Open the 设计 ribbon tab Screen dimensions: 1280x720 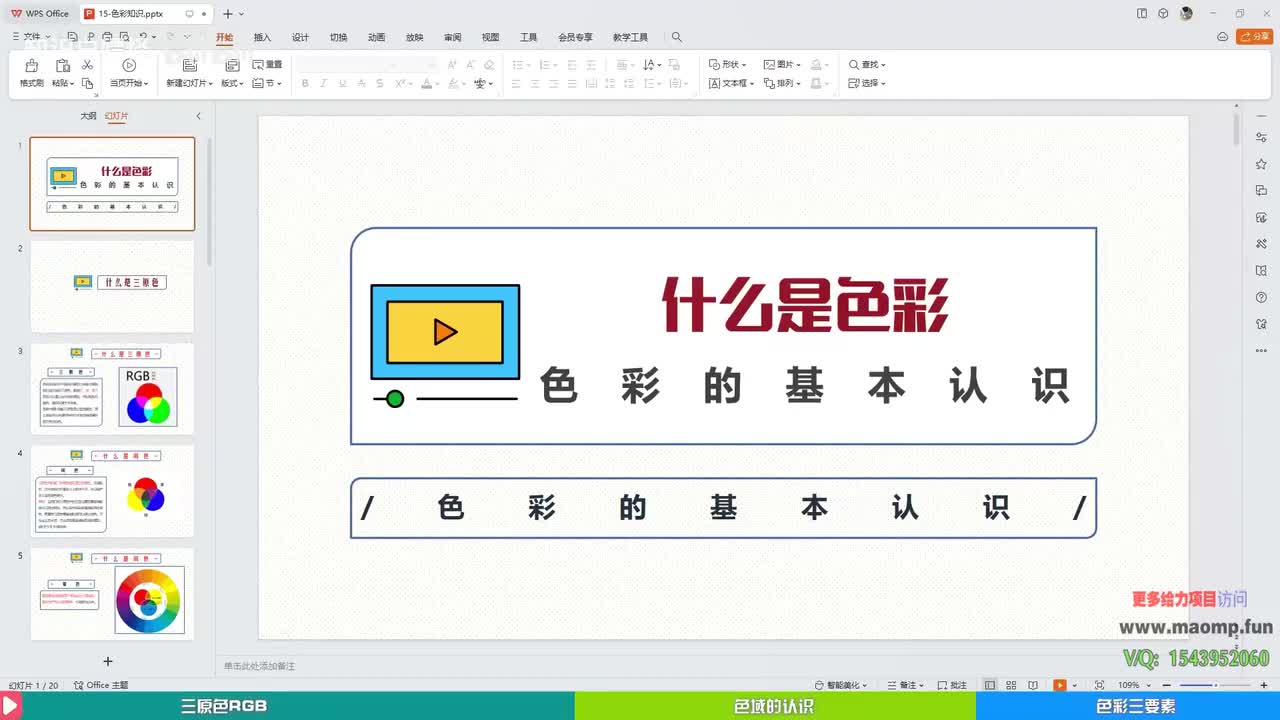click(300, 37)
